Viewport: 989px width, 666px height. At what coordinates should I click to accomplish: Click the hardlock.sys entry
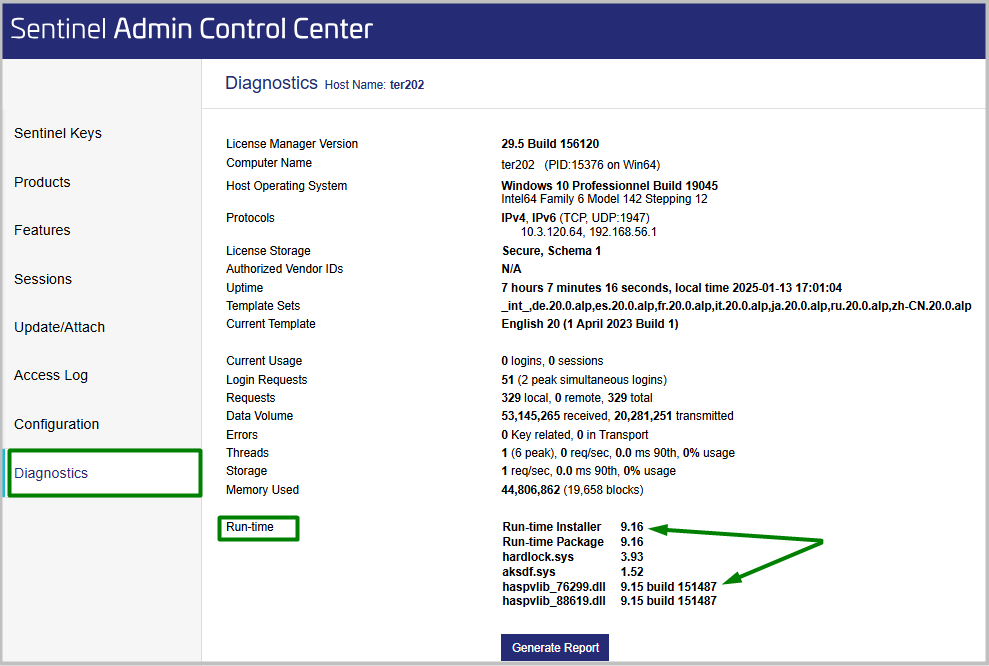[538, 557]
